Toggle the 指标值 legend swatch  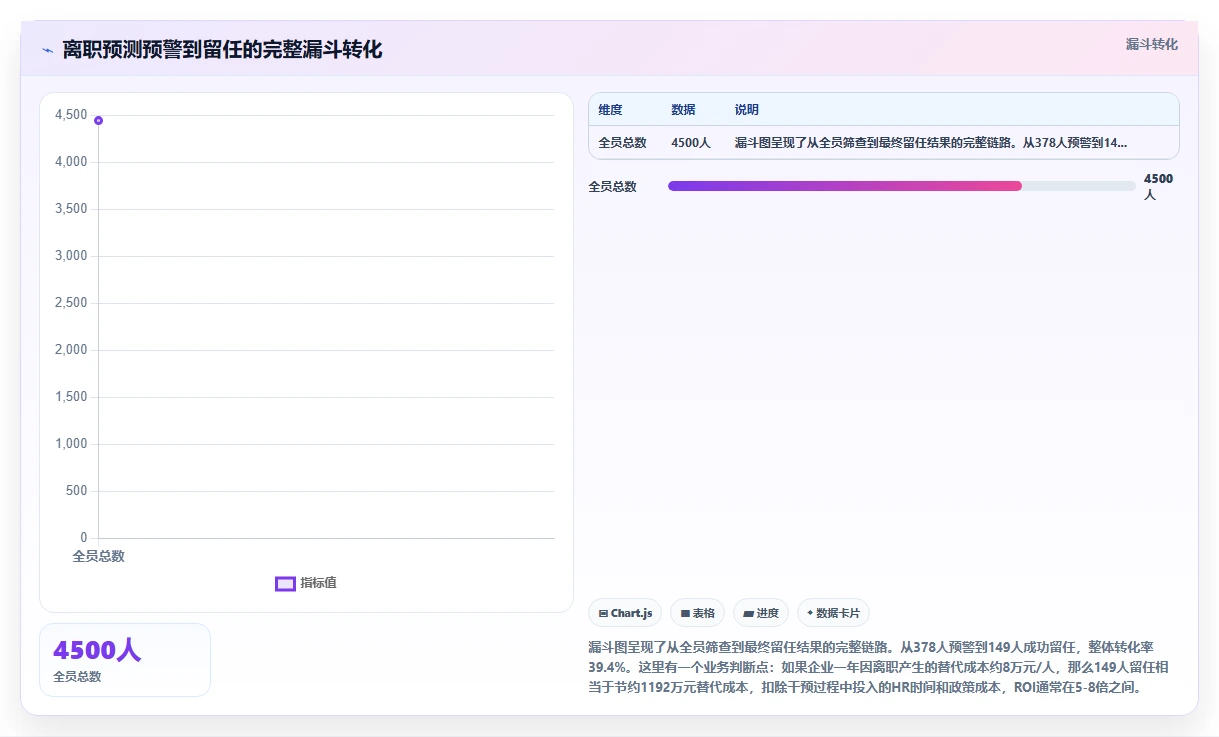point(285,583)
